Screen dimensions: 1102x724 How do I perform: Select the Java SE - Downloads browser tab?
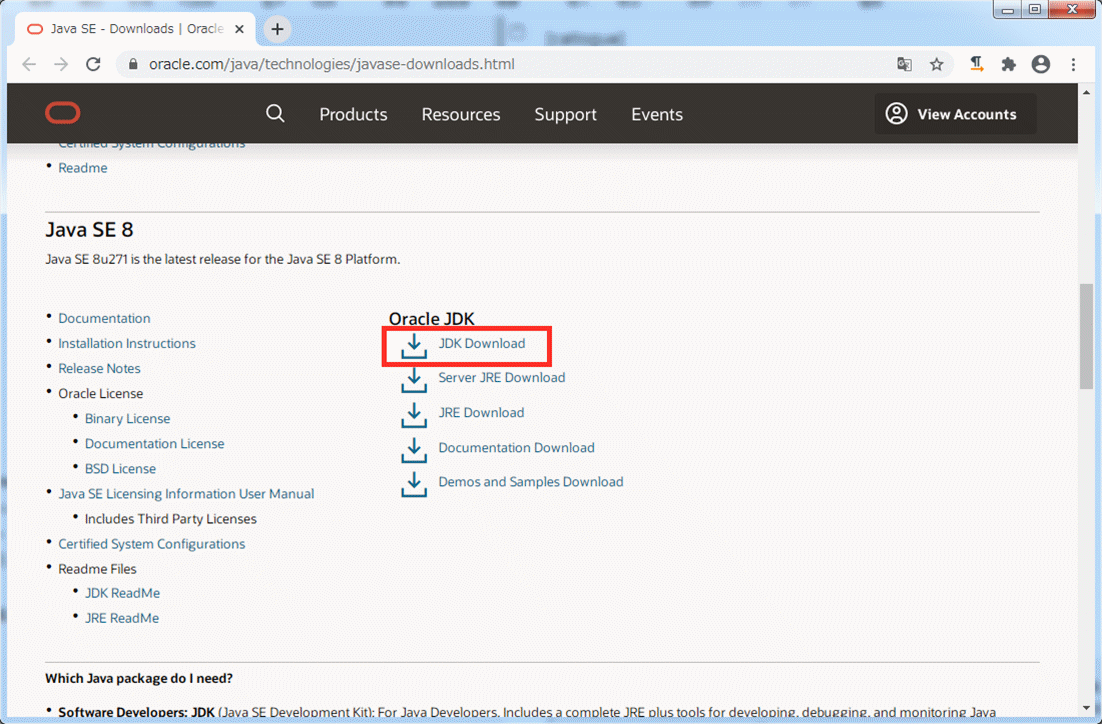pyautogui.click(x=134, y=29)
